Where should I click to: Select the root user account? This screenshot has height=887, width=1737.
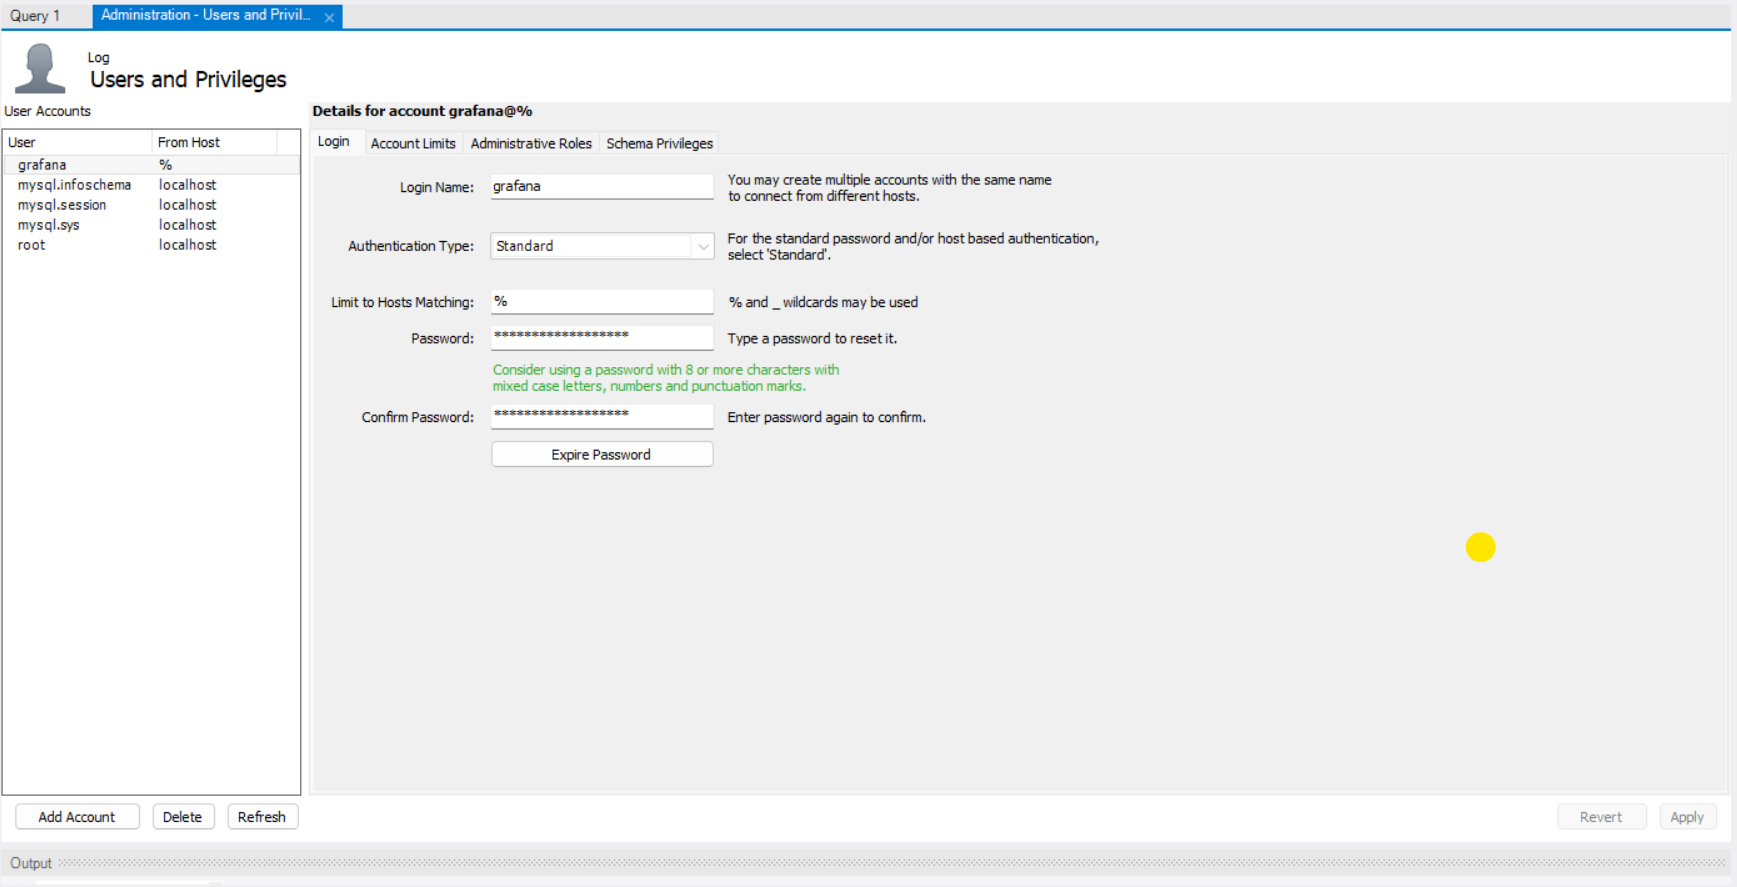click(152, 245)
